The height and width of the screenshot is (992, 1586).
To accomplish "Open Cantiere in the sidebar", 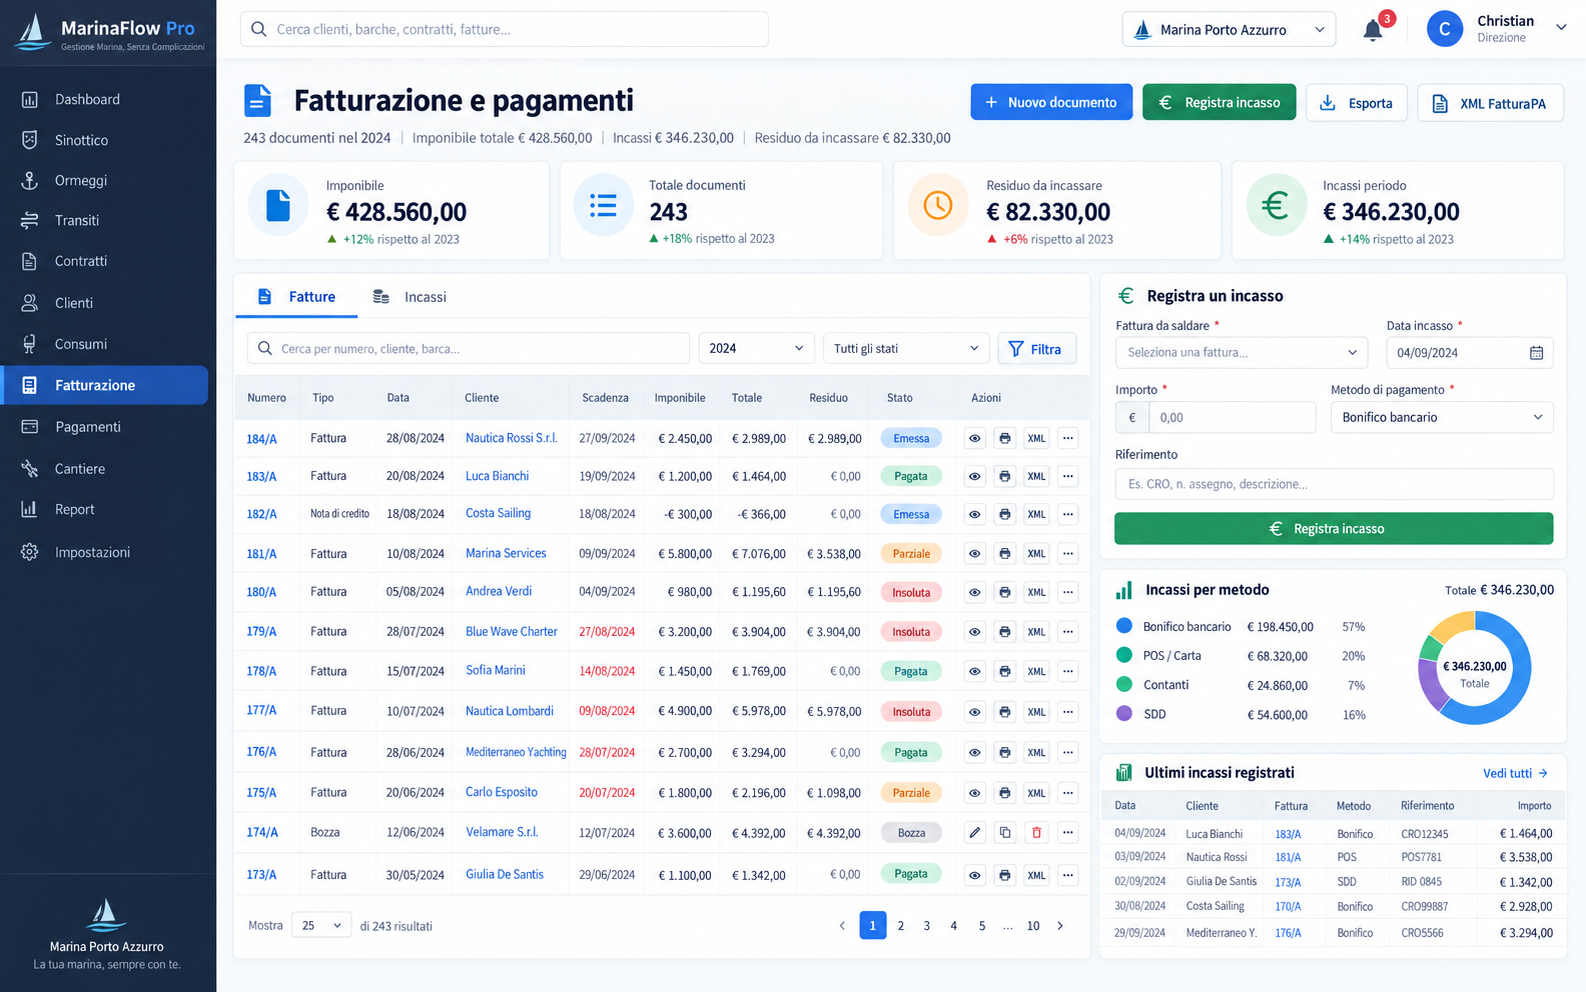I will [104, 468].
